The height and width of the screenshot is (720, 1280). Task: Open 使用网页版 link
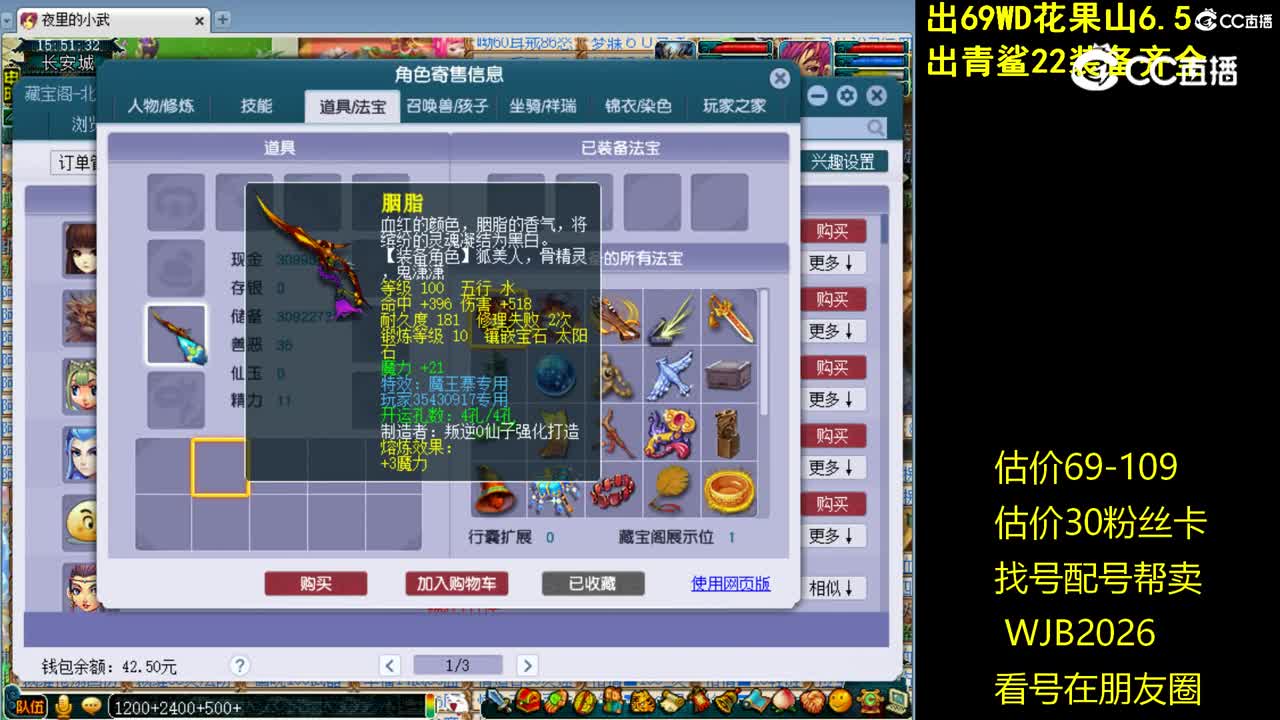[x=731, y=583]
